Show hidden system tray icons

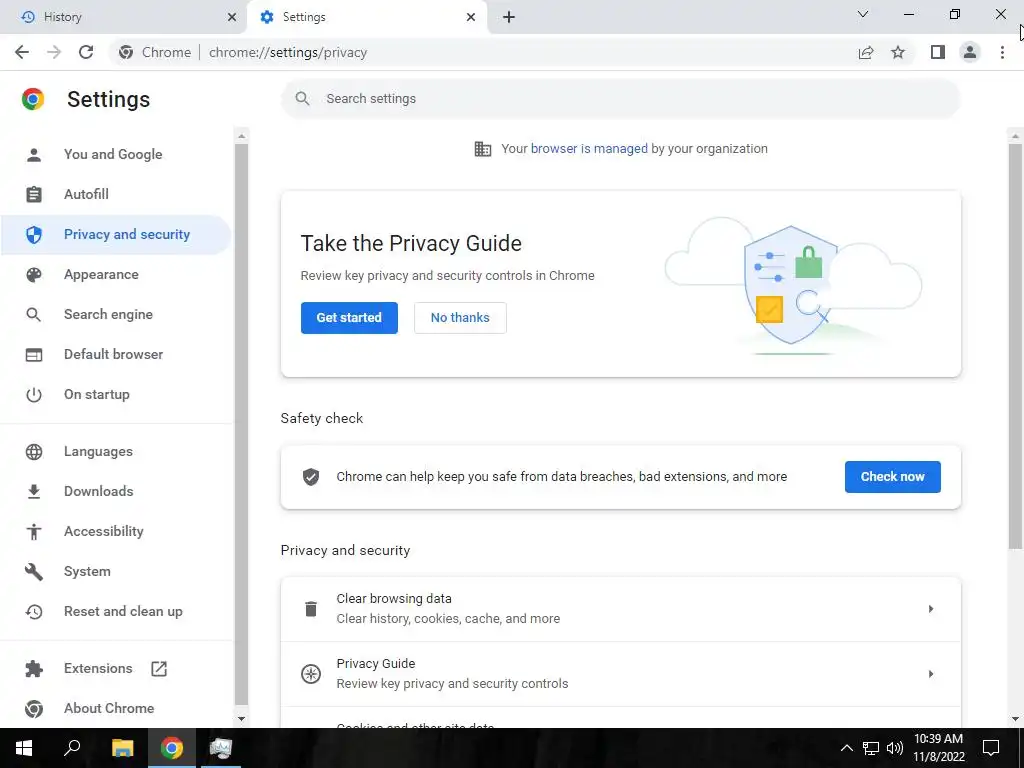coord(846,748)
